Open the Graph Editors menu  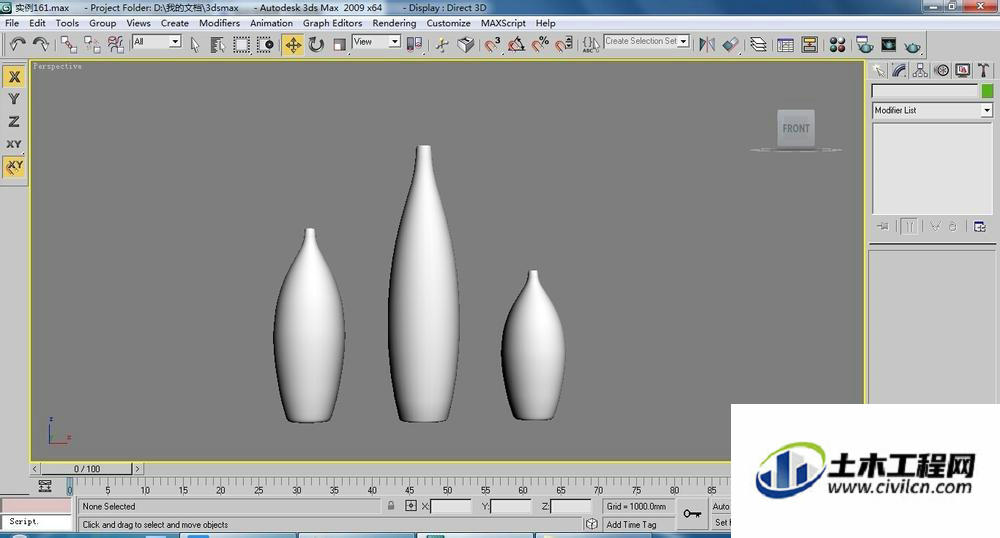point(332,23)
